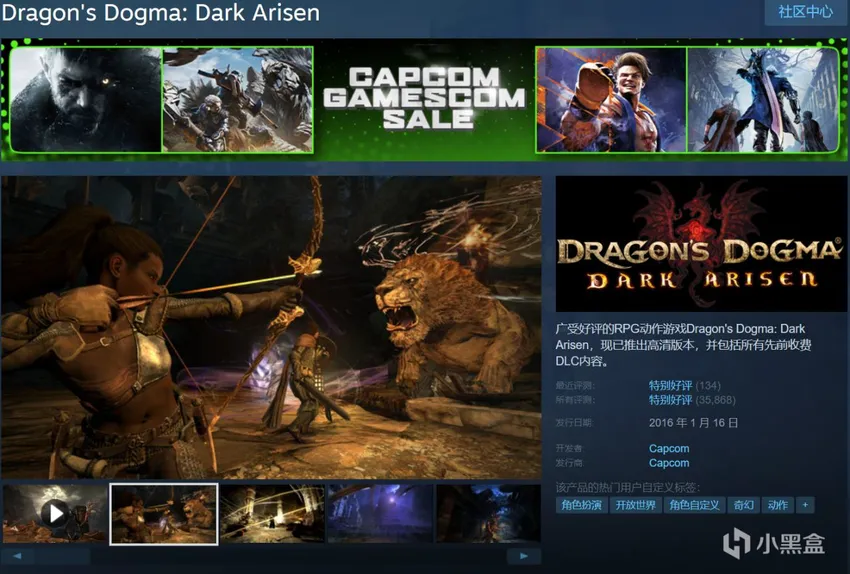Select the 奇幻 tag
The width and height of the screenshot is (850, 574).
click(743, 505)
